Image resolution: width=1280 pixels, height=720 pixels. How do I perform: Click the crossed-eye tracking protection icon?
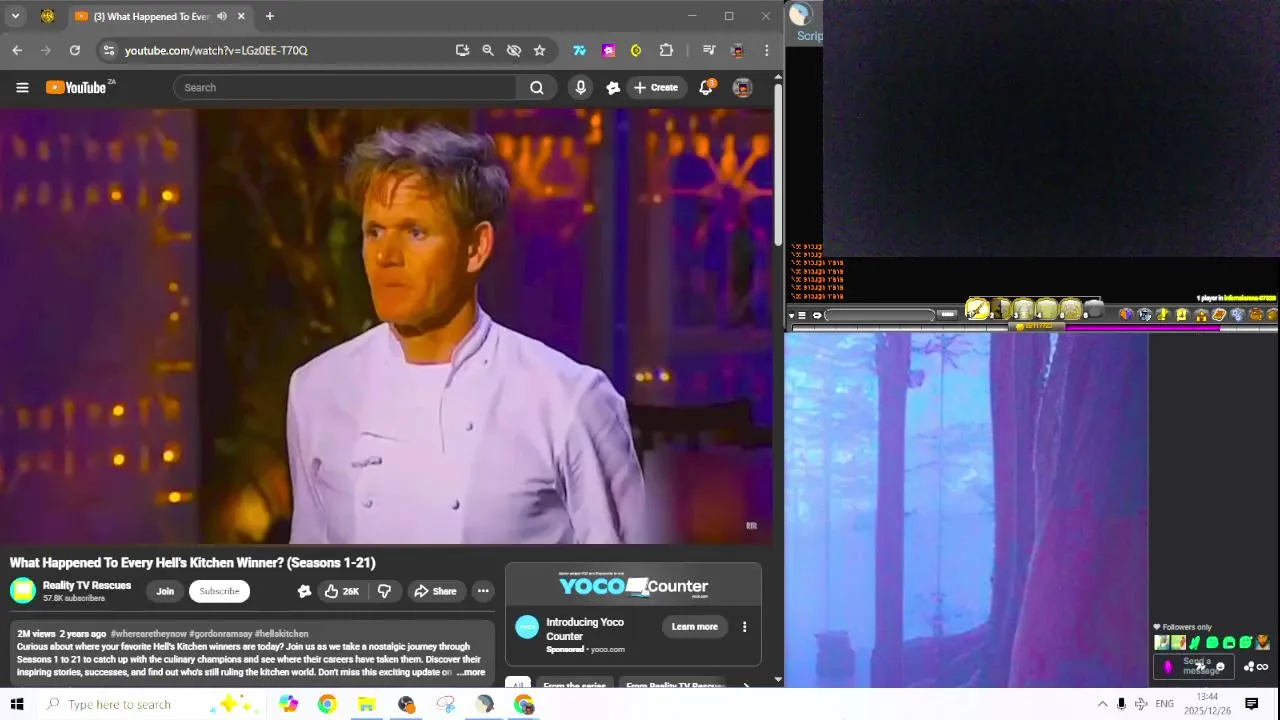(514, 50)
